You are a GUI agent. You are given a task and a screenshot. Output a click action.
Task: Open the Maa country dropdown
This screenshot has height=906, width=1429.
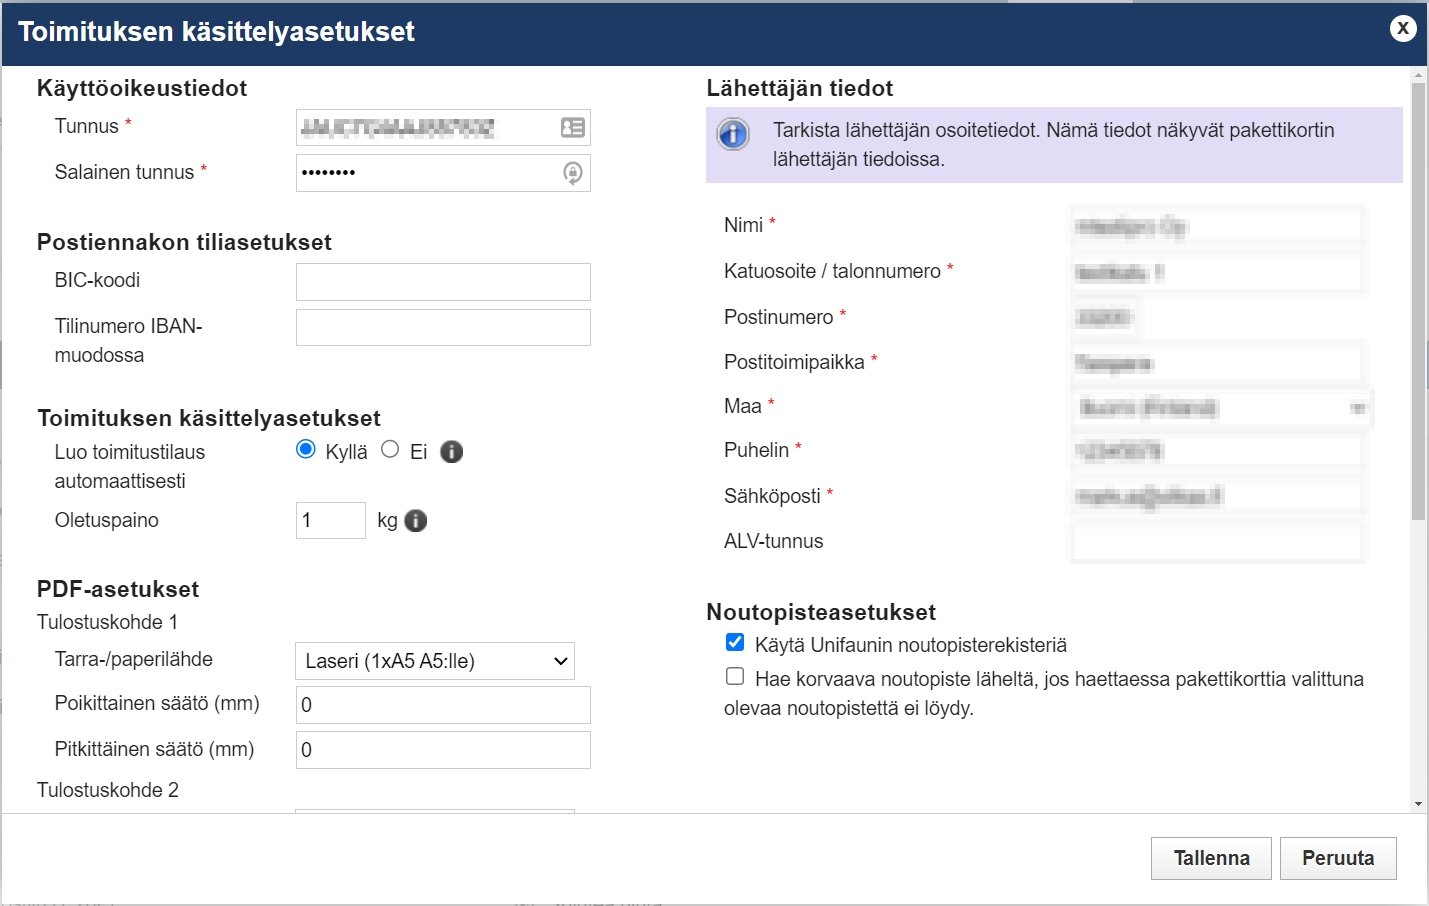click(1221, 408)
